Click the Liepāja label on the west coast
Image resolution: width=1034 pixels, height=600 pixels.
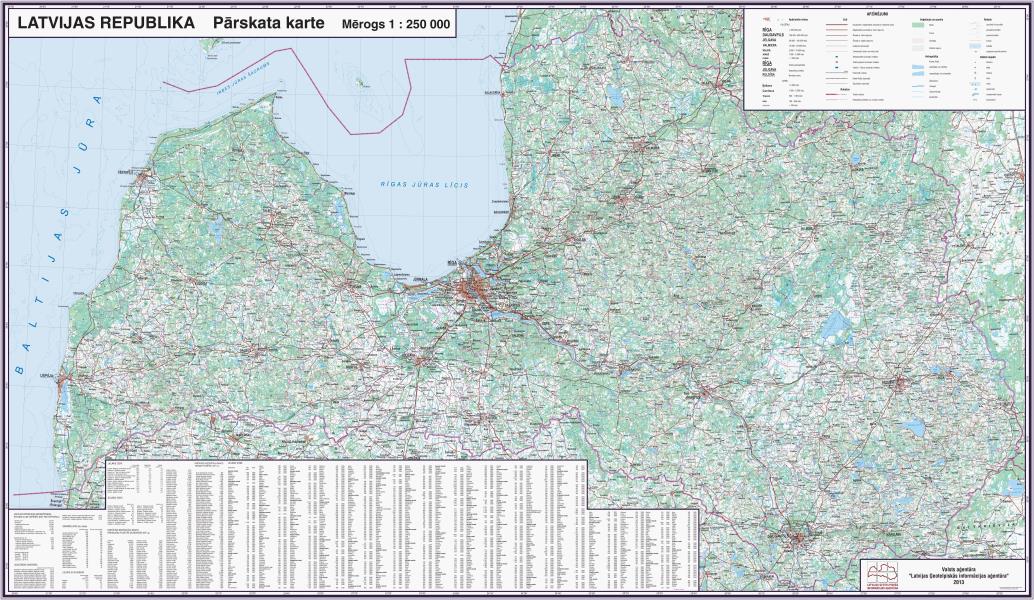[x=46, y=376]
